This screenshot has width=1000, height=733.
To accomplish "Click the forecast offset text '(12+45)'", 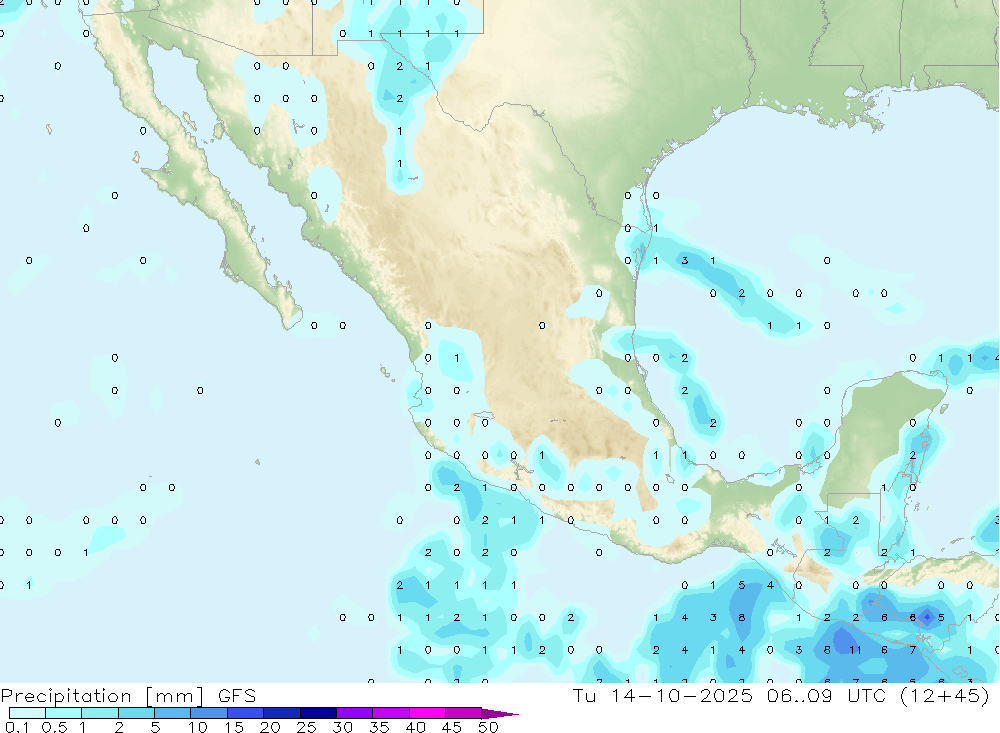I will (945, 695).
